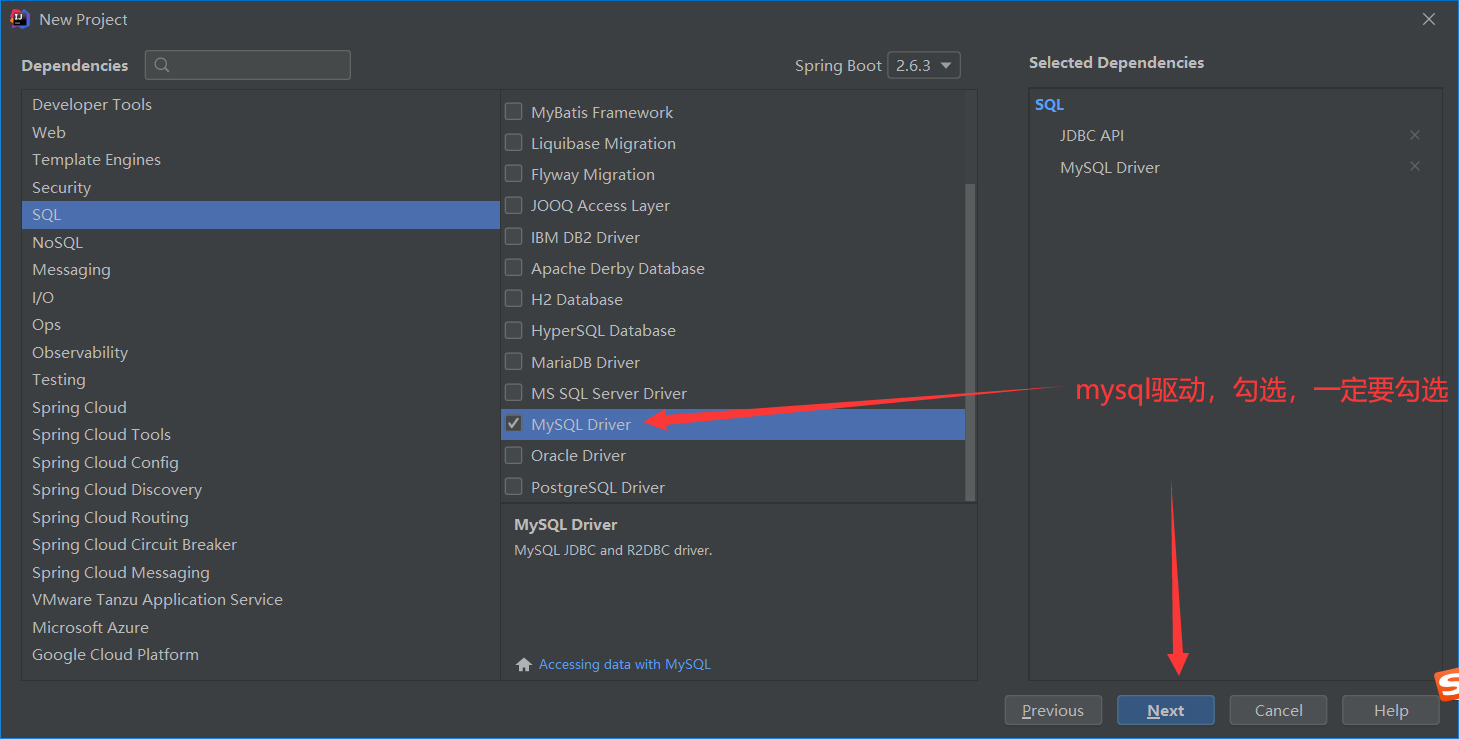Image resolution: width=1459 pixels, height=739 pixels.
Task: Choose the Security category
Action: coord(260,187)
